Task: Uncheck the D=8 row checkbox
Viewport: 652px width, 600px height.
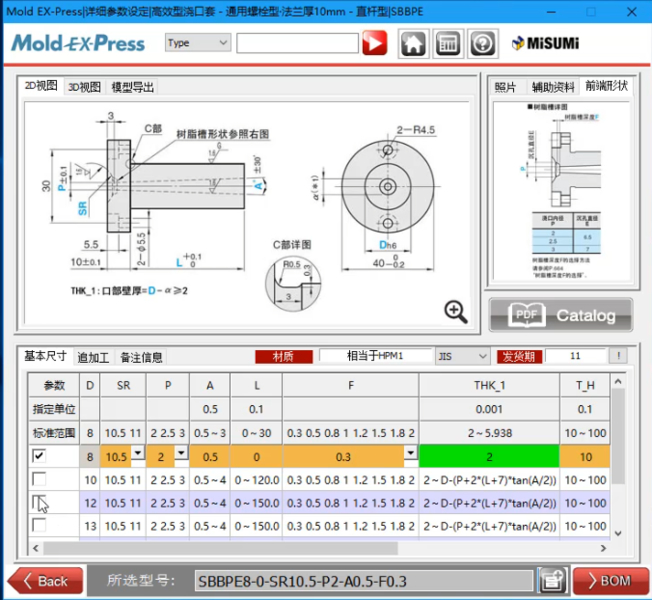Action: point(39,456)
